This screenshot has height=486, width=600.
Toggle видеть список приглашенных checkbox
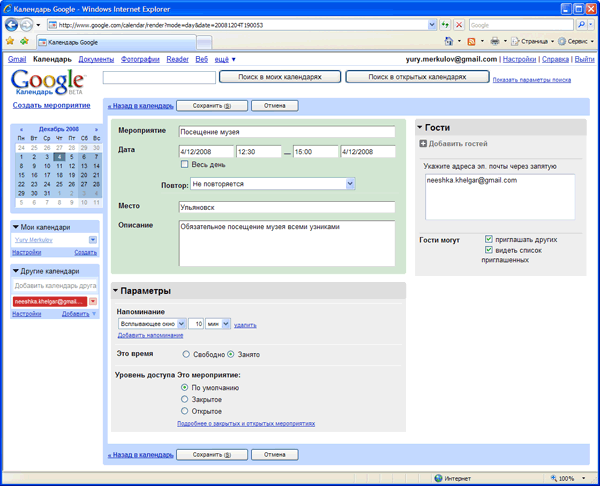point(489,250)
